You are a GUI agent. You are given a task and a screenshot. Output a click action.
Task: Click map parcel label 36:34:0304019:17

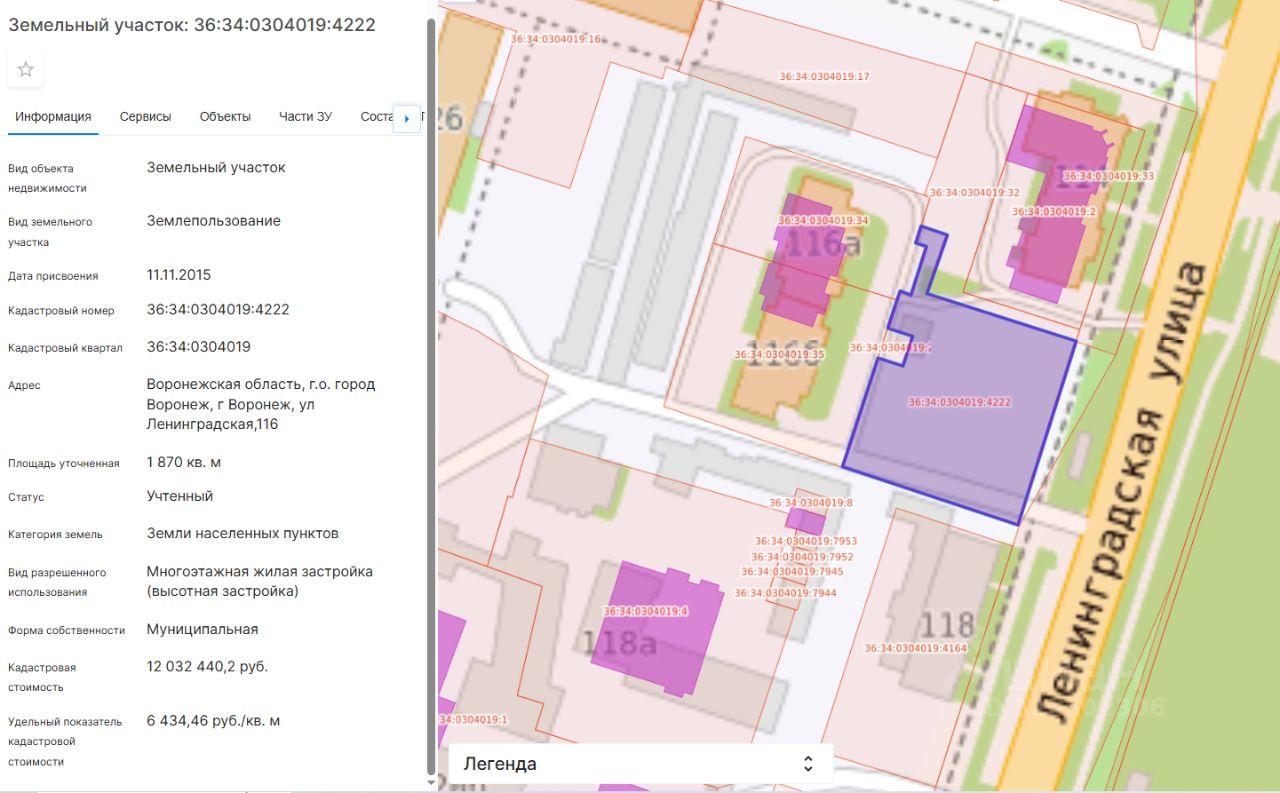(824, 77)
